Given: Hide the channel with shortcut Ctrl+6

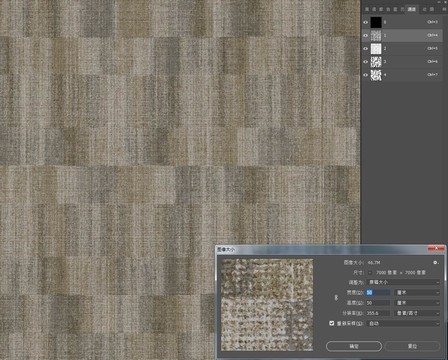Looking at the screenshot, I should (x=366, y=62).
